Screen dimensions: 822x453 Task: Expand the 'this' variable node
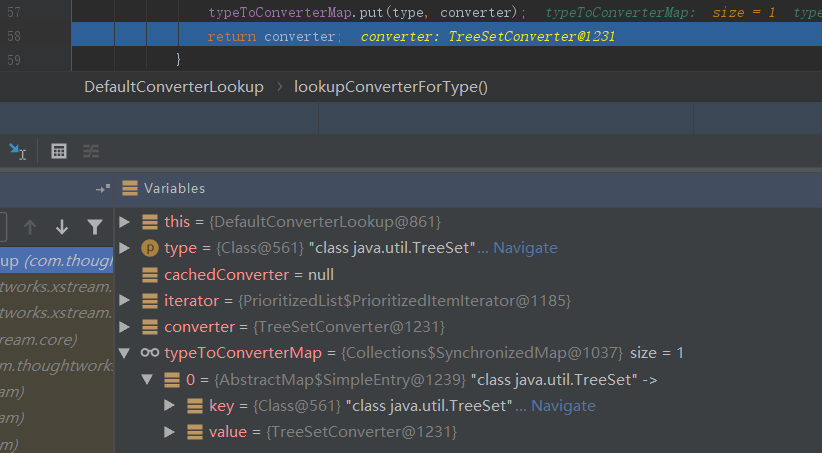tap(125, 221)
